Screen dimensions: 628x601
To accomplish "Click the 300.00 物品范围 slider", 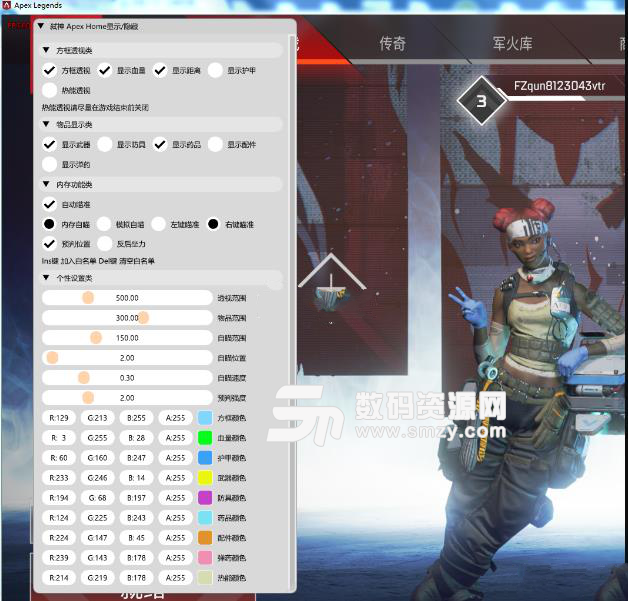I will (127, 318).
